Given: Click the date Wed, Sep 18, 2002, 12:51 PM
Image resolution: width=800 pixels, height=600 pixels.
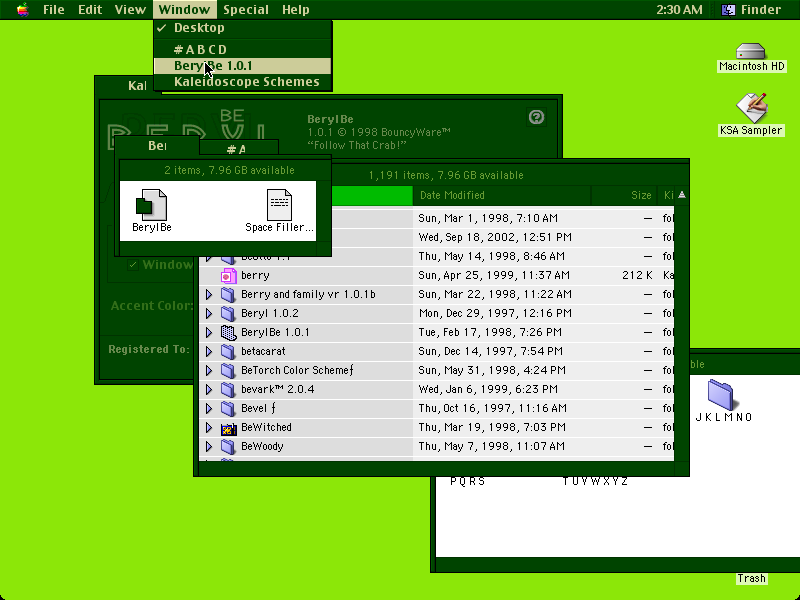Looking at the screenshot, I should pos(495,237).
